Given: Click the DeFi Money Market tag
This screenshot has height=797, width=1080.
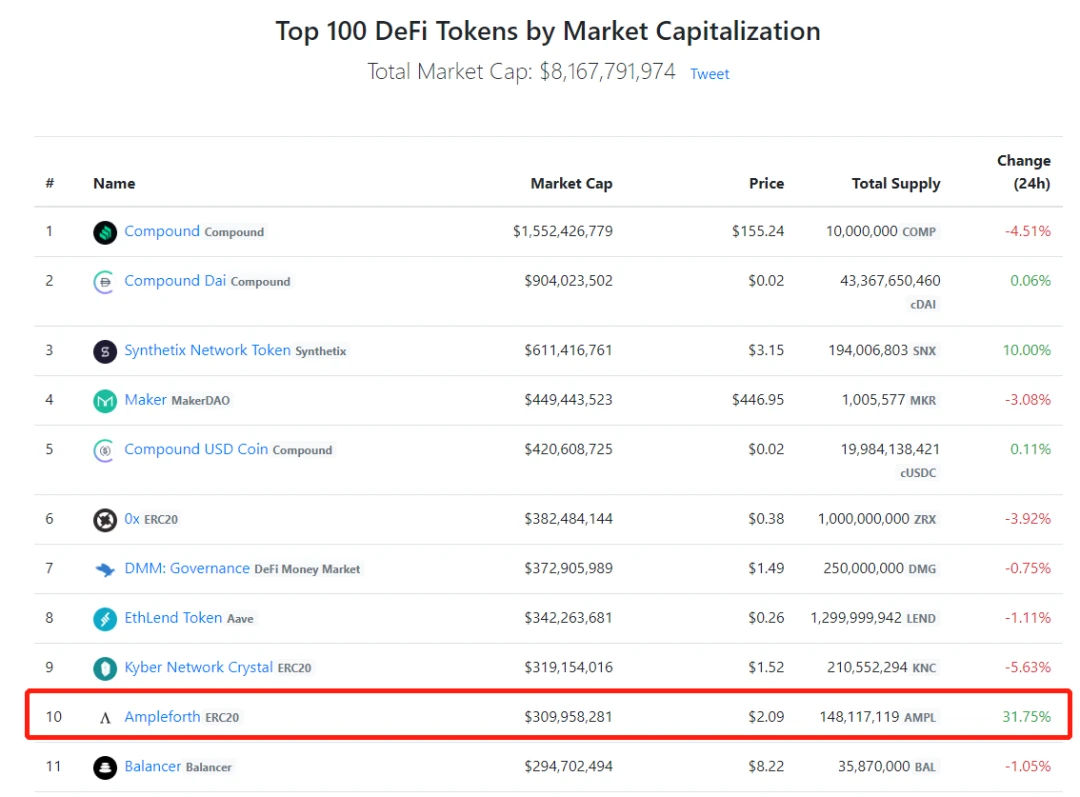Looking at the screenshot, I should (x=307, y=570).
